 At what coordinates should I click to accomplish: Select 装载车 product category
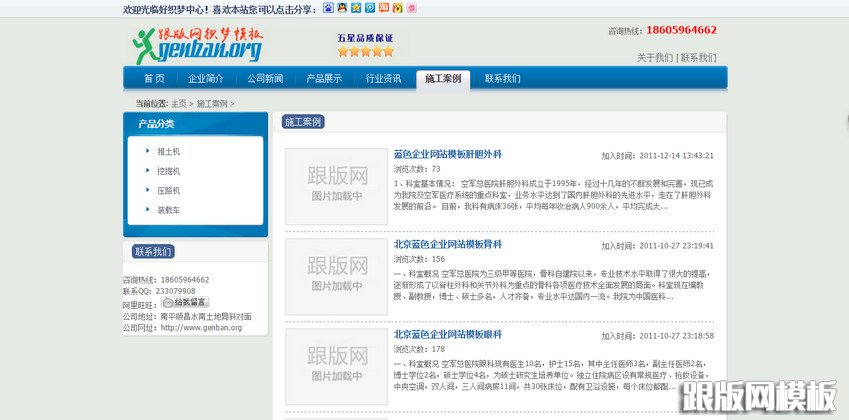point(168,210)
